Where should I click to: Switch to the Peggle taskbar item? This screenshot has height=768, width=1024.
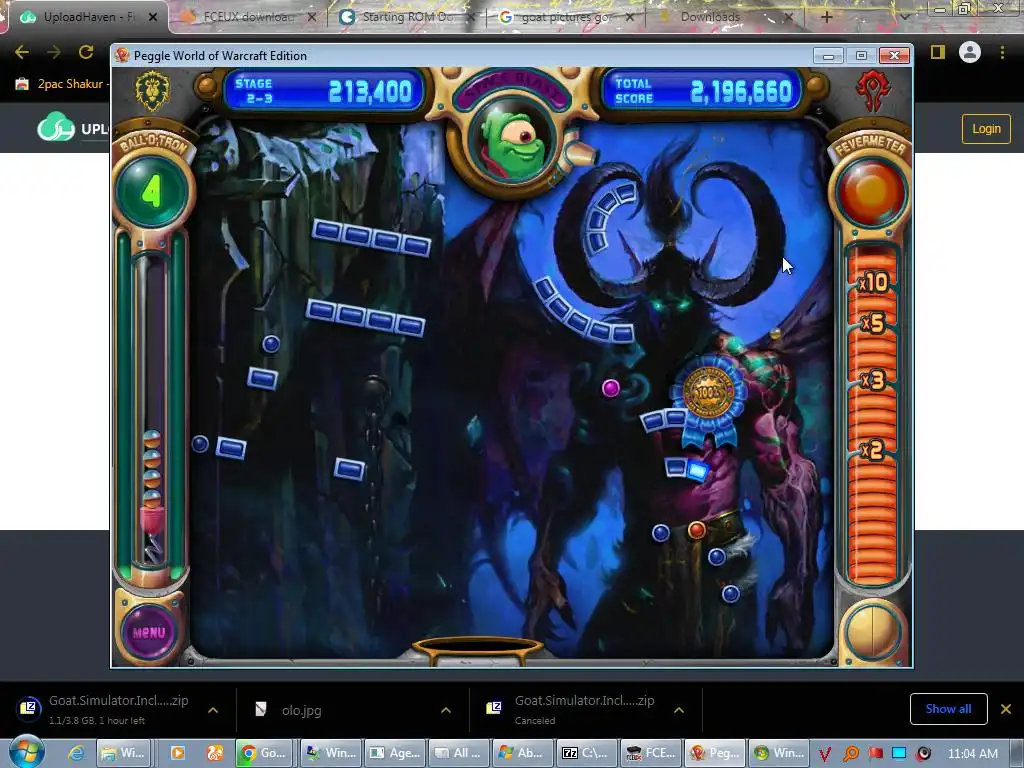coord(714,753)
